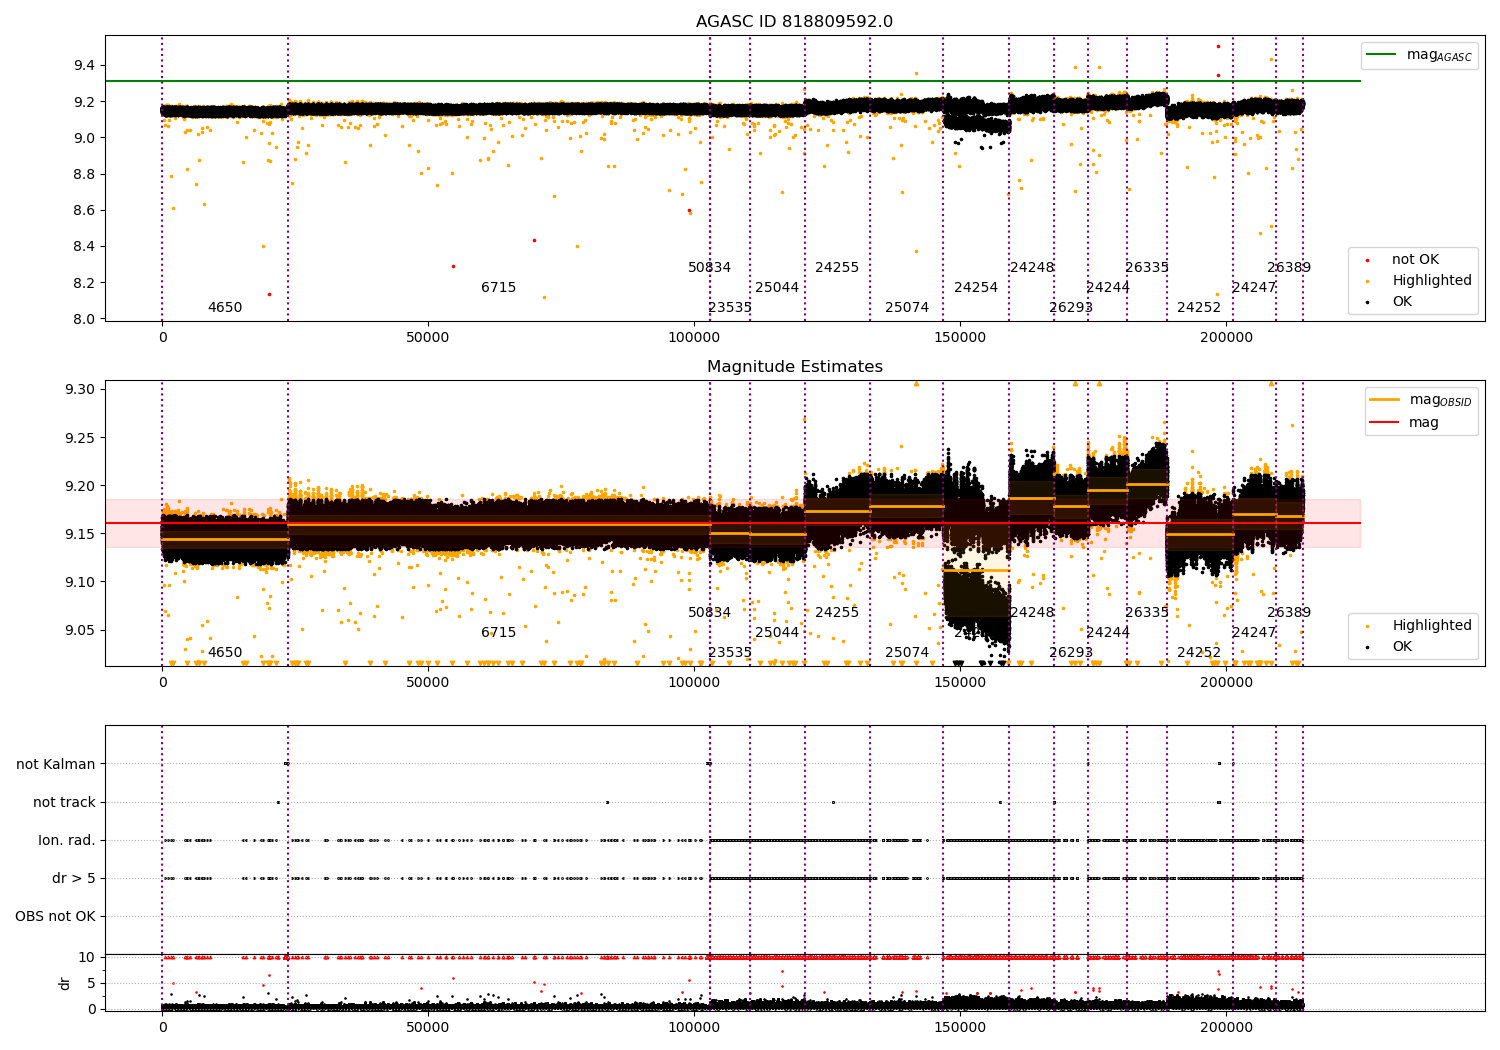Viewport: 1500px width, 1050px height.
Task: Click the 10 tick on the dr axis
Action: pyautogui.click(x=87, y=957)
